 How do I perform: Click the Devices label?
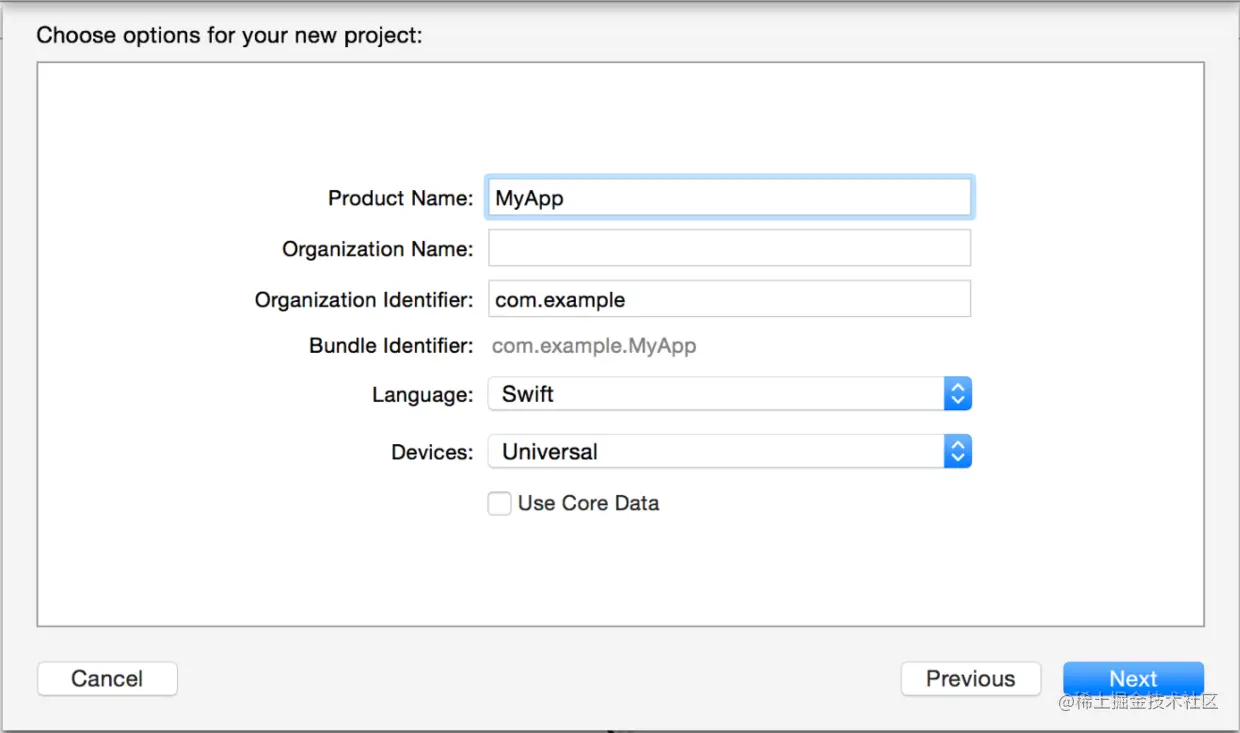(432, 452)
